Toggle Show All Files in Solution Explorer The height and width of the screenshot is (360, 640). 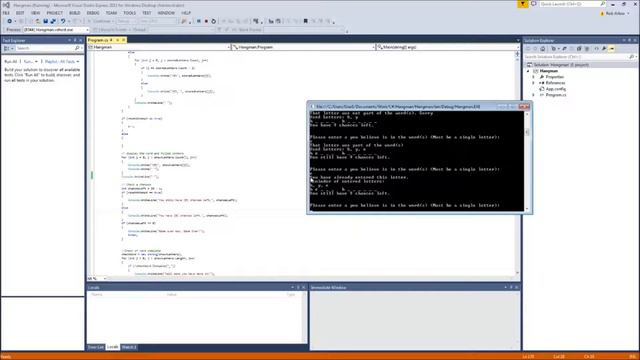[587, 49]
